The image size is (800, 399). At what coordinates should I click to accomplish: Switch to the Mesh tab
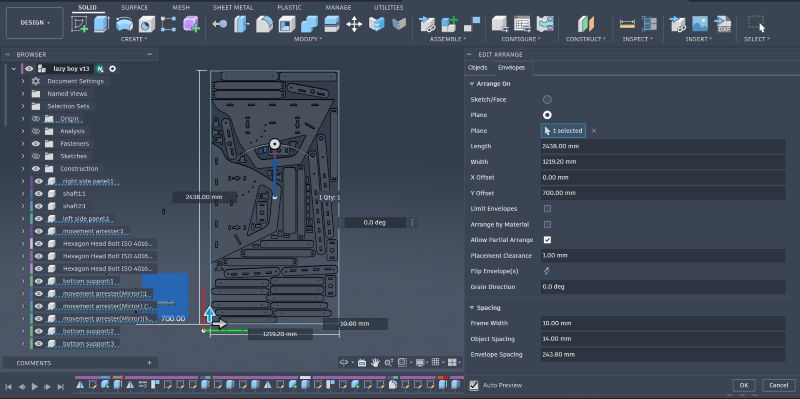pyautogui.click(x=181, y=8)
